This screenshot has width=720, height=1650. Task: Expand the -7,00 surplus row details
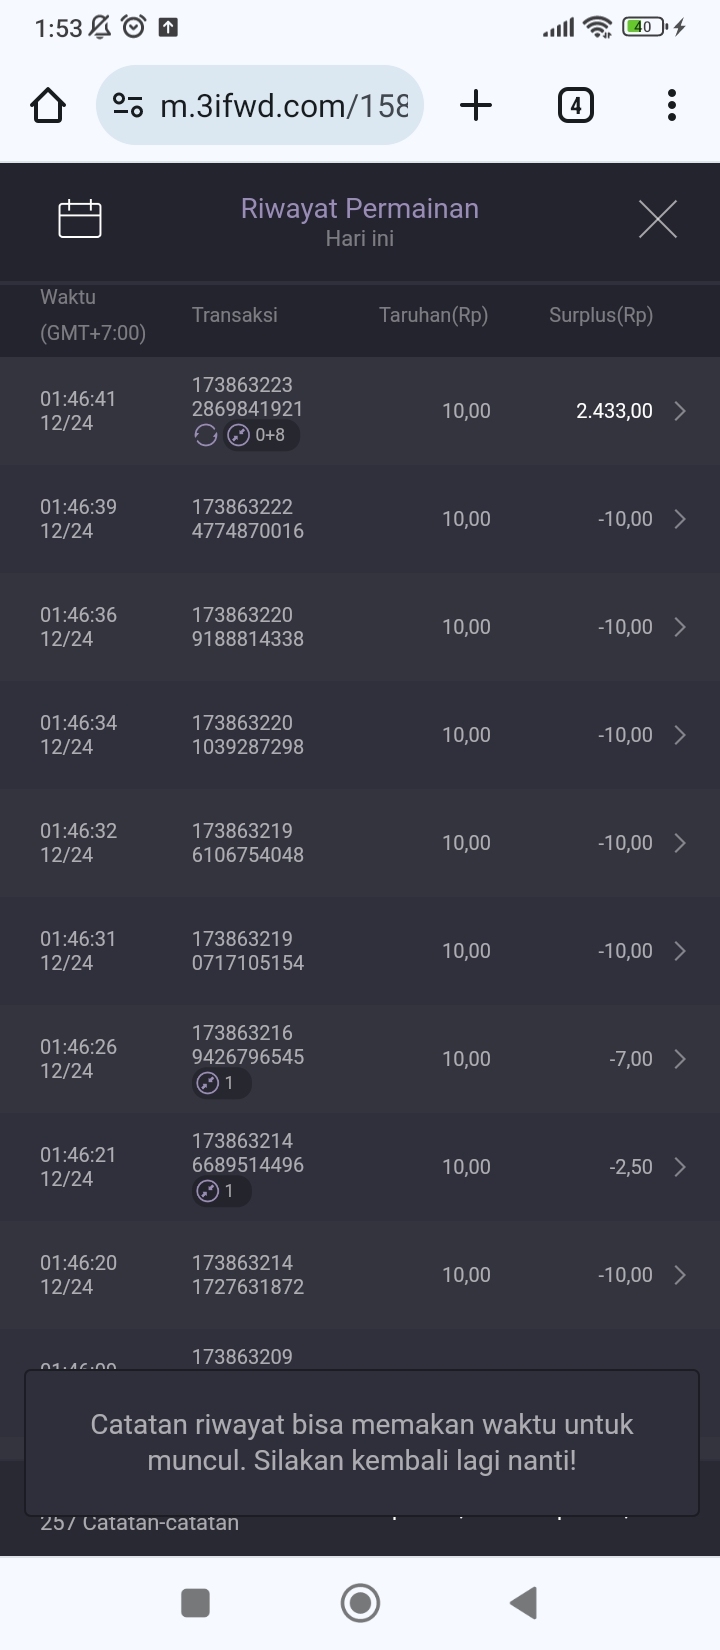680,1059
